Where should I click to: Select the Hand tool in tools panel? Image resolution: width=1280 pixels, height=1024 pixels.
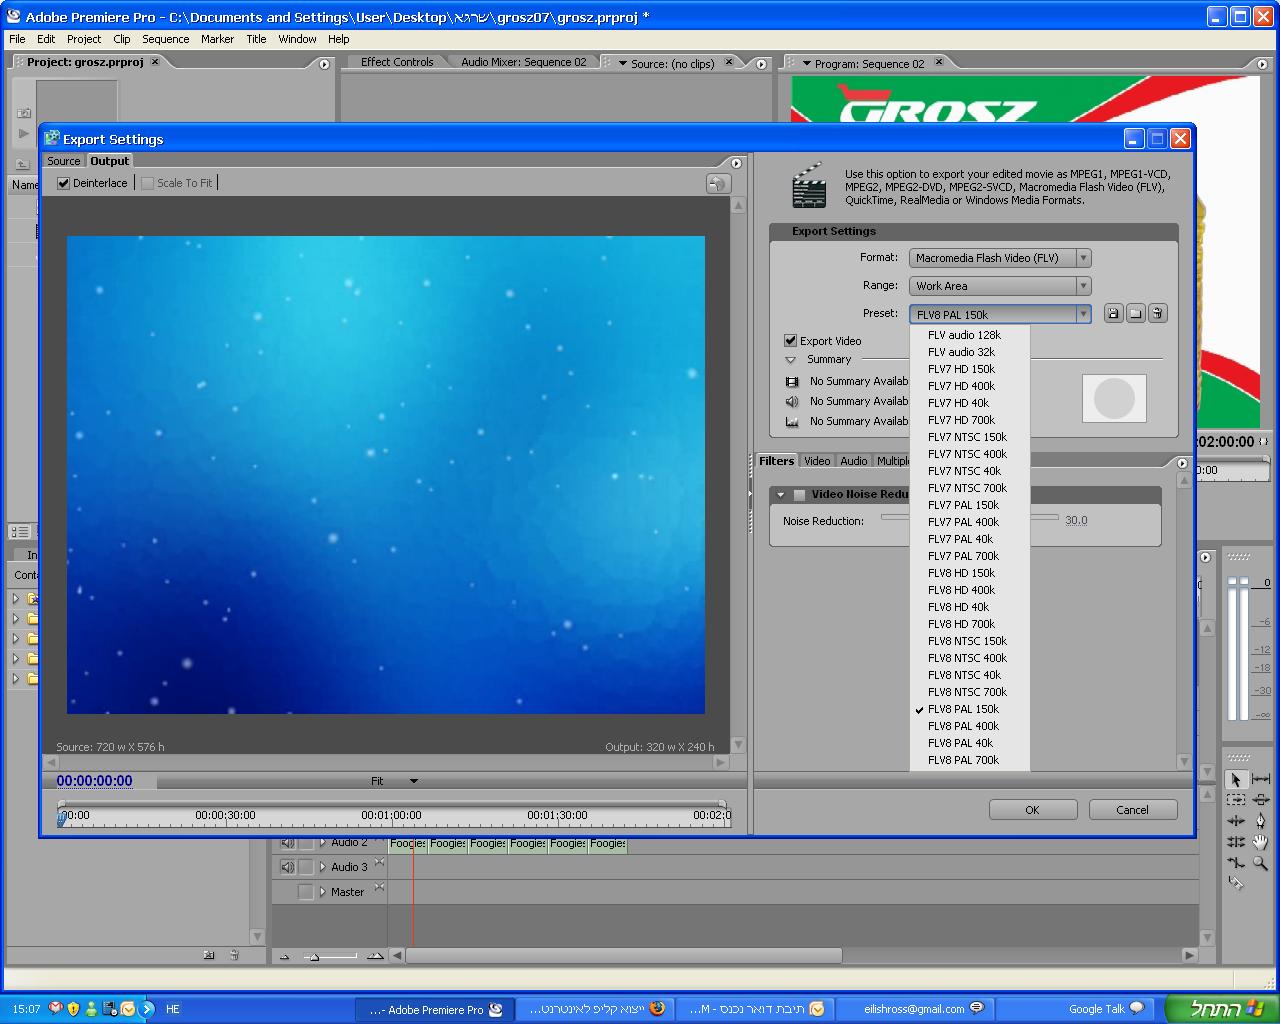pos(1260,842)
